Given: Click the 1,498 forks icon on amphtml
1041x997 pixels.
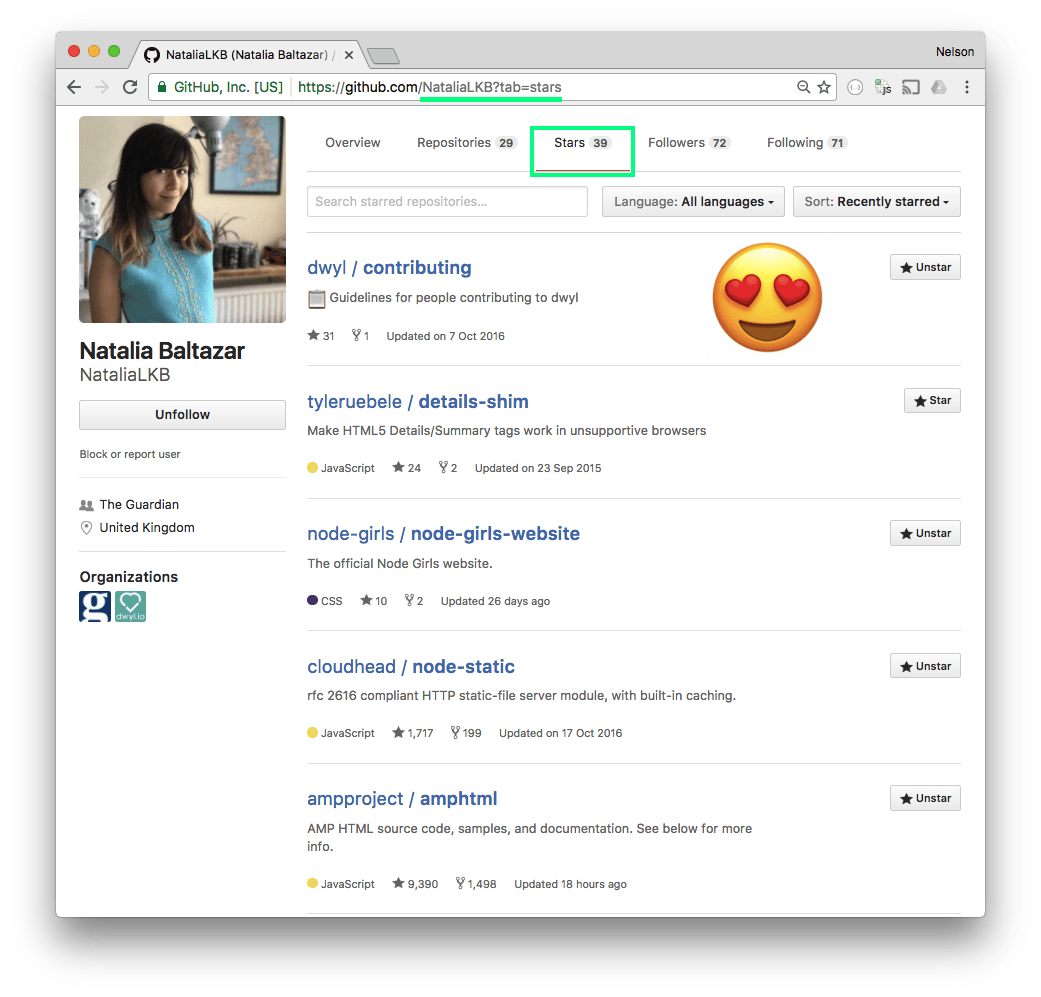Looking at the screenshot, I should point(460,883).
